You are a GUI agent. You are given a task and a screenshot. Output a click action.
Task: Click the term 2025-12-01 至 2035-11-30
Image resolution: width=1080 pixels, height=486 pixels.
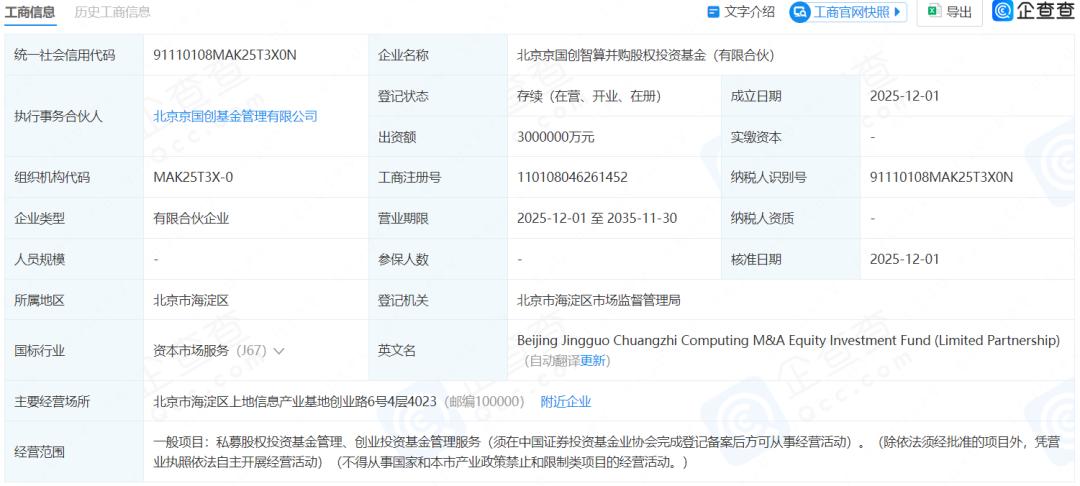(x=597, y=219)
